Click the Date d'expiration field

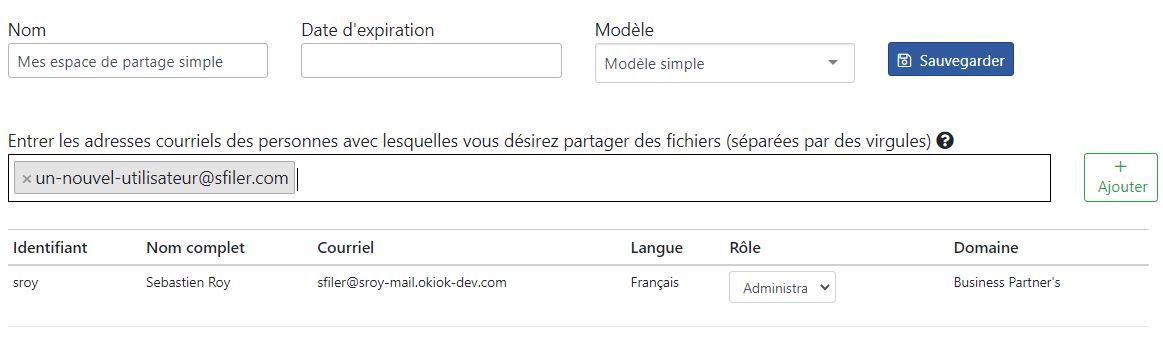[431, 61]
